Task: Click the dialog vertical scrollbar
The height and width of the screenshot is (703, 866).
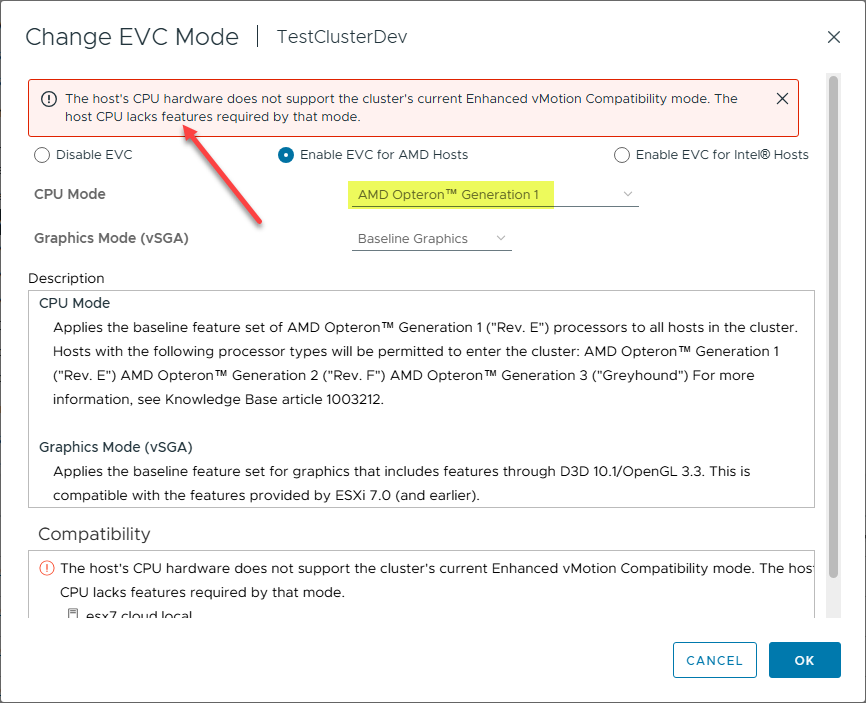Action: [x=832, y=300]
